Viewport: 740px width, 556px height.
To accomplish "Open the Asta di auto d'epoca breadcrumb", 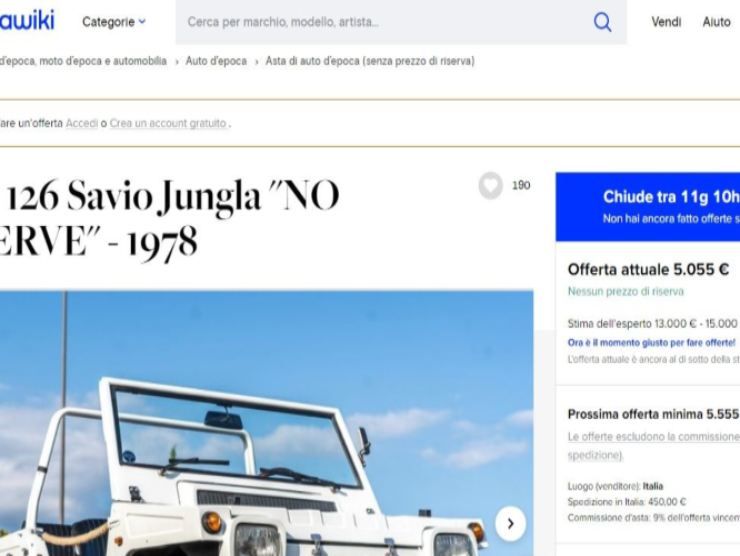I will pos(370,61).
